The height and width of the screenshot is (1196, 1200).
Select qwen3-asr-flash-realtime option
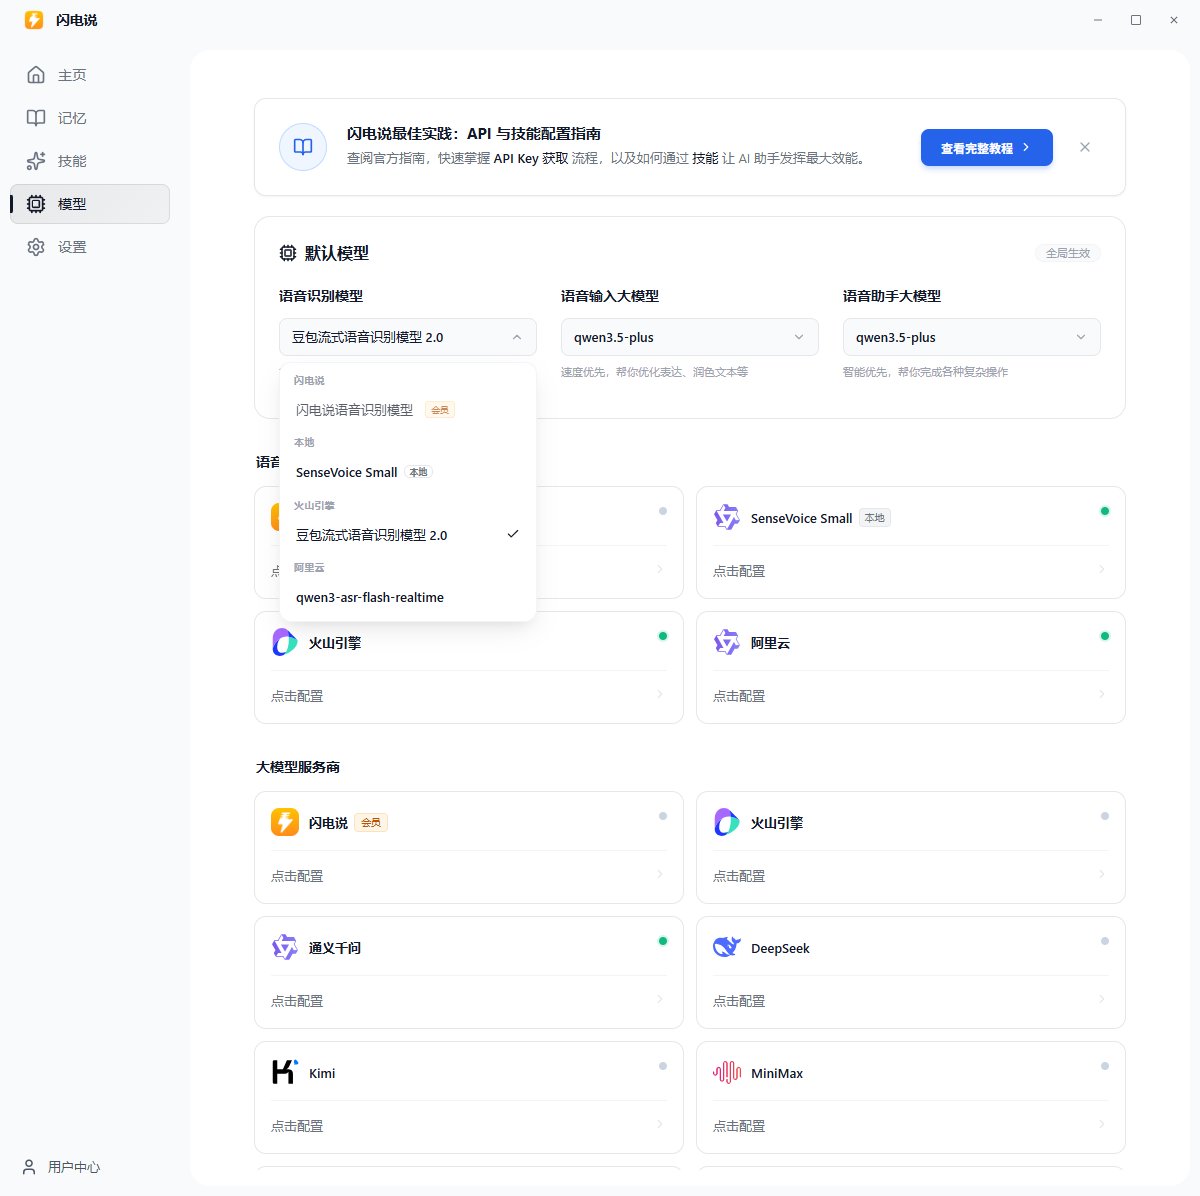[408, 597]
